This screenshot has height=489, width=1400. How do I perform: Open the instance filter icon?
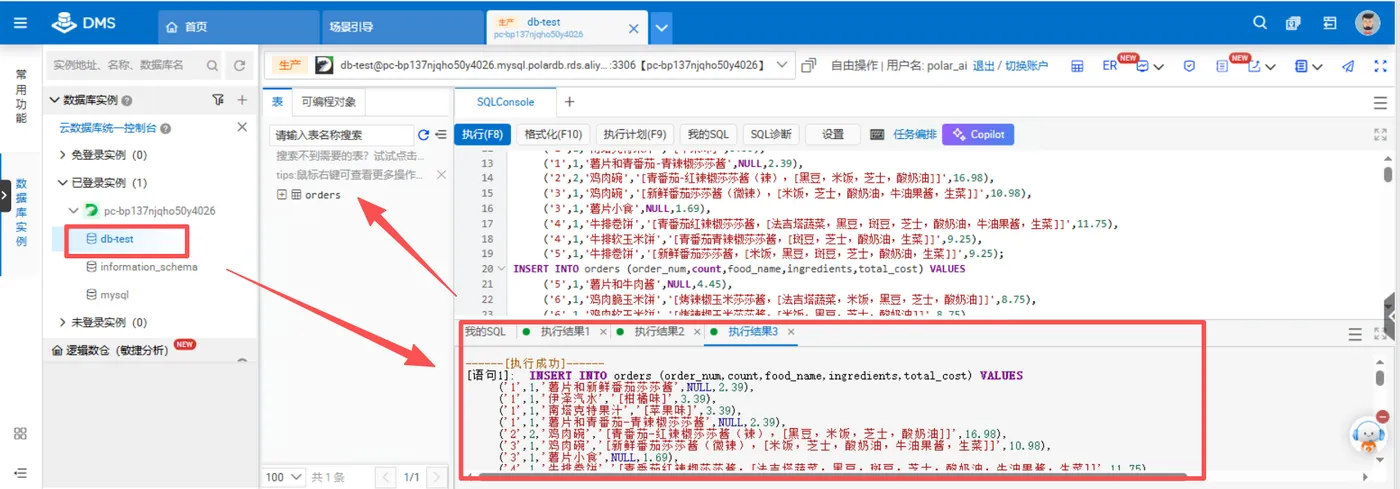218,100
